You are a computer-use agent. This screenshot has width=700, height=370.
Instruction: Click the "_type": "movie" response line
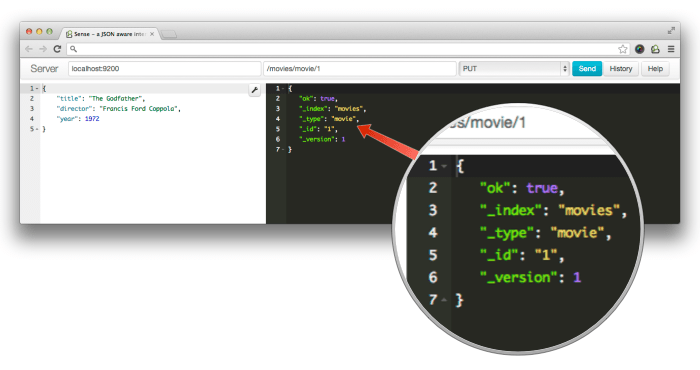[329, 119]
